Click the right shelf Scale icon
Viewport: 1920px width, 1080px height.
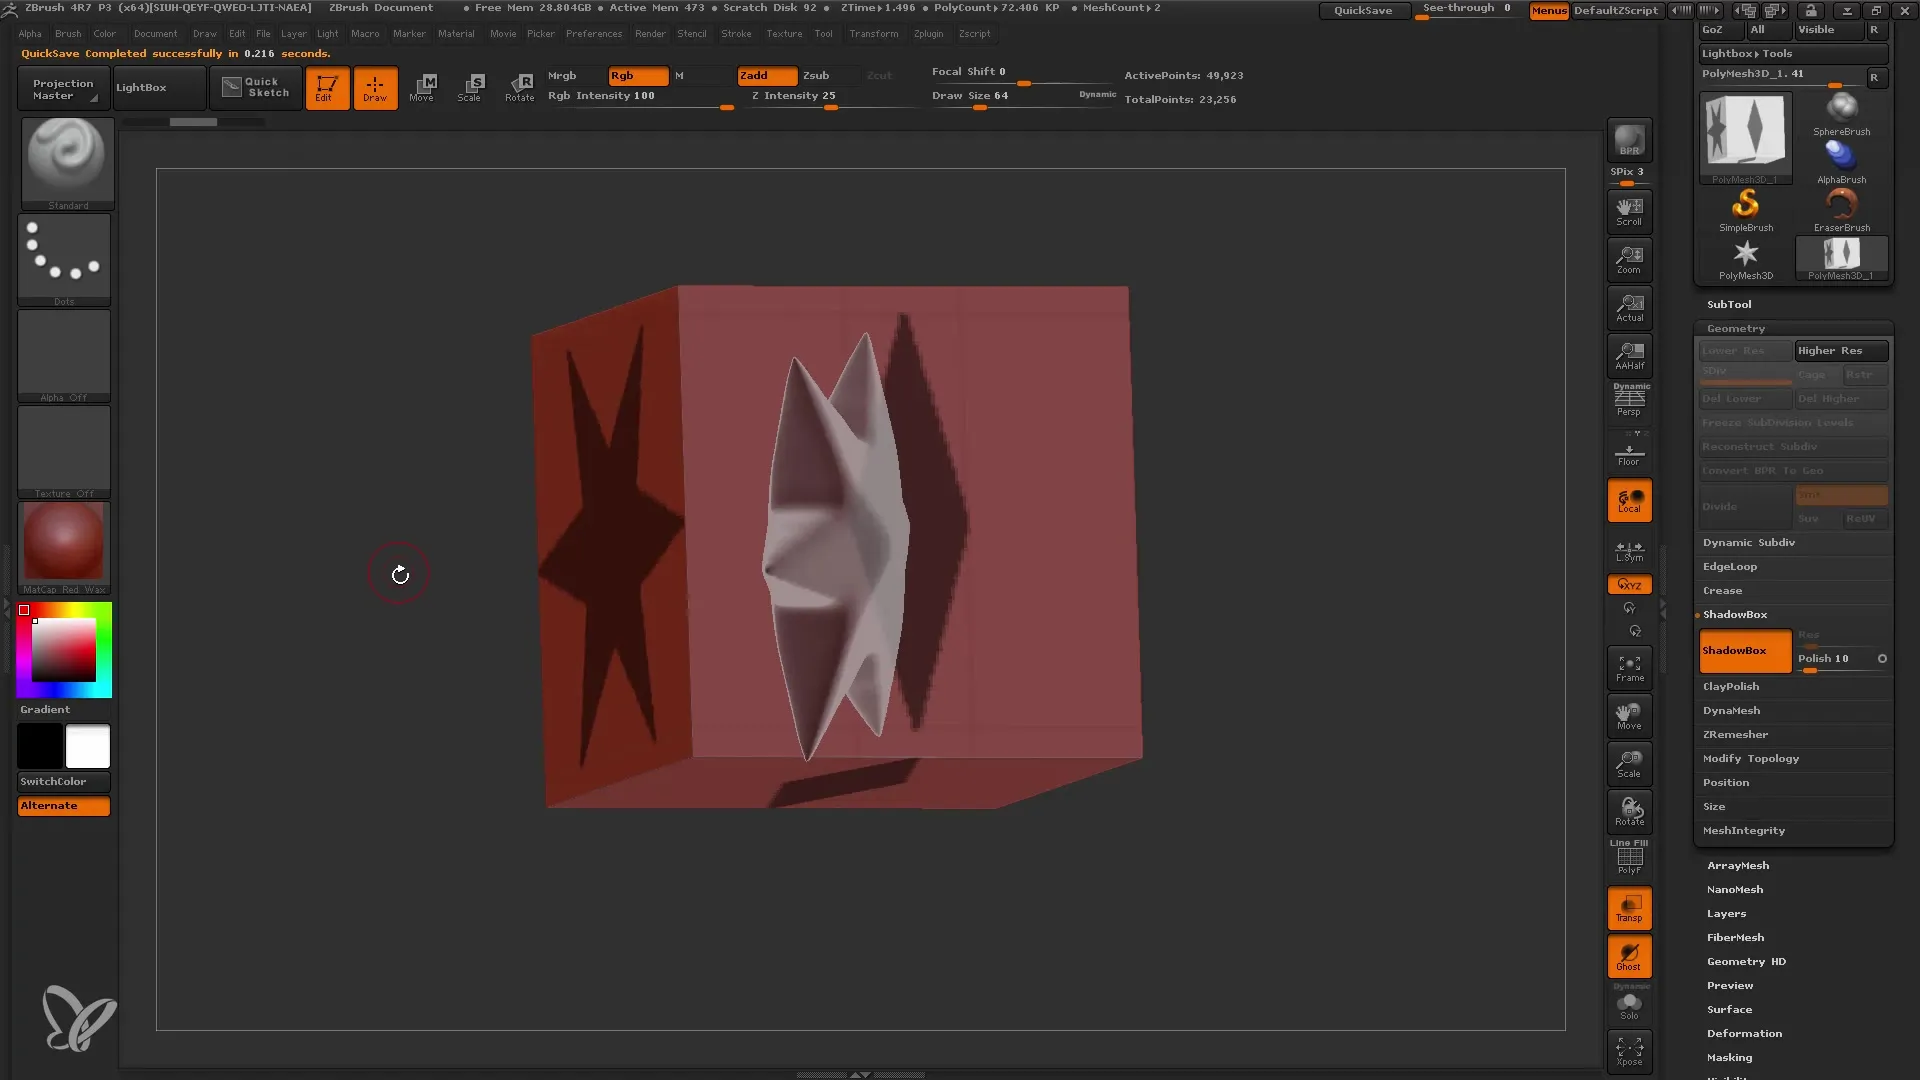click(1629, 764)
